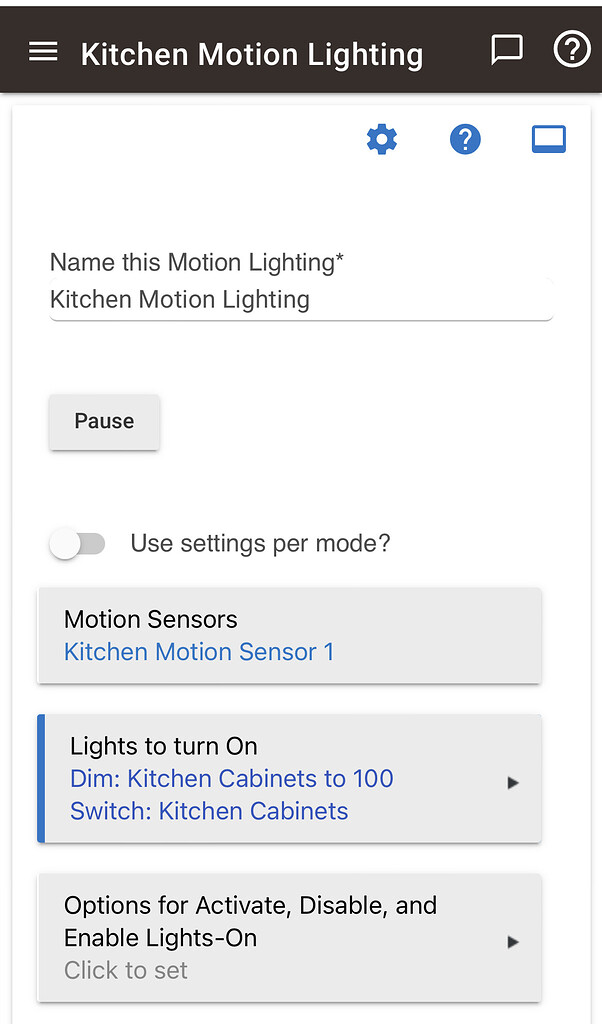The height and width of the screenshot is (1024, 602).
Task: Open the hamburger navigation menu
Action: [42, 51]
